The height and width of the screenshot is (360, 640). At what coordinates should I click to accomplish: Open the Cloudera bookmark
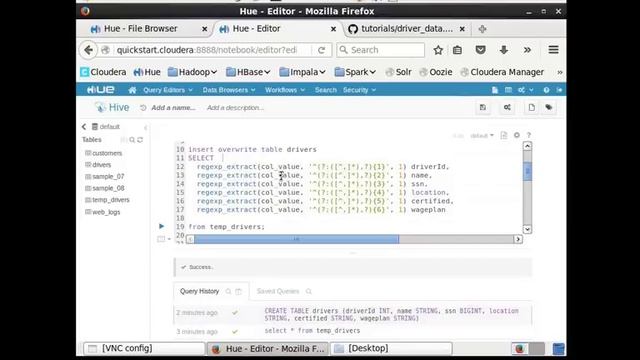(x=103, y=72)
